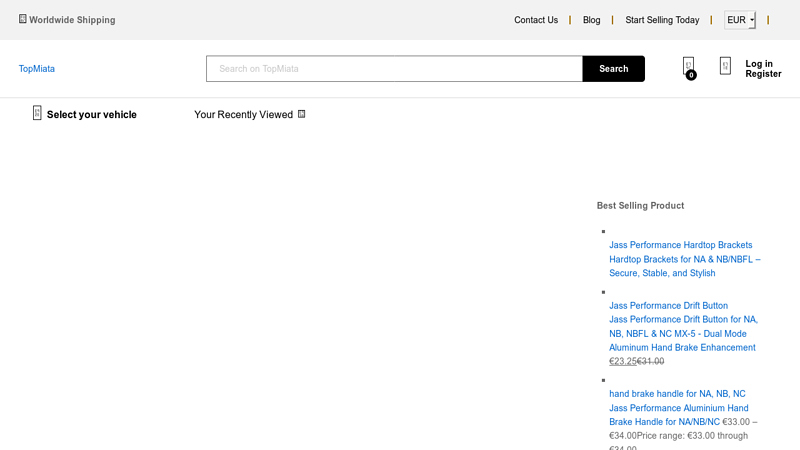The height and width of the screenshot is (450, 800).
Task: Expand Your Recently Viewed list
Action: tap(243, 115)
